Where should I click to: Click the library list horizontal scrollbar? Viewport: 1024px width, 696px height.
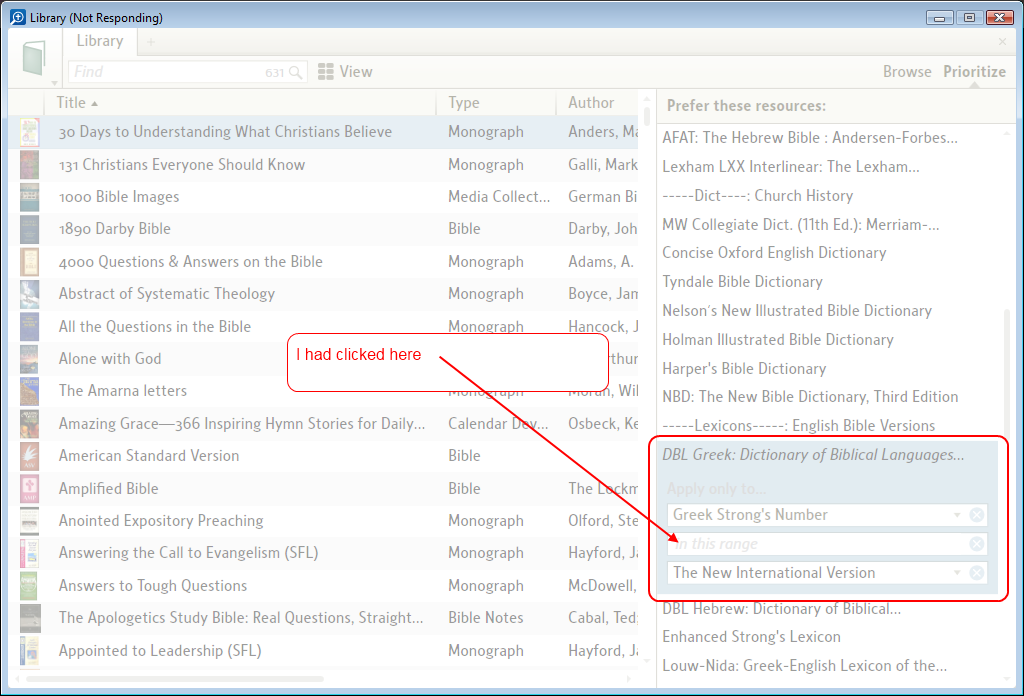coord(175,679)
